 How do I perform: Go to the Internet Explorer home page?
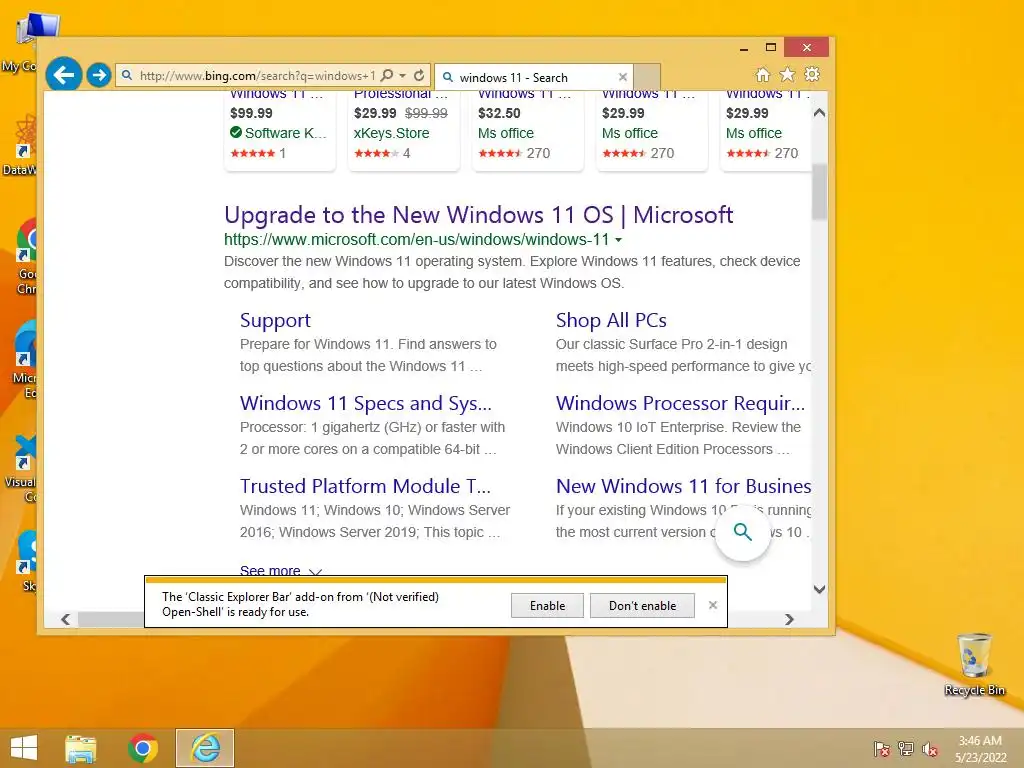coord(763,74)
